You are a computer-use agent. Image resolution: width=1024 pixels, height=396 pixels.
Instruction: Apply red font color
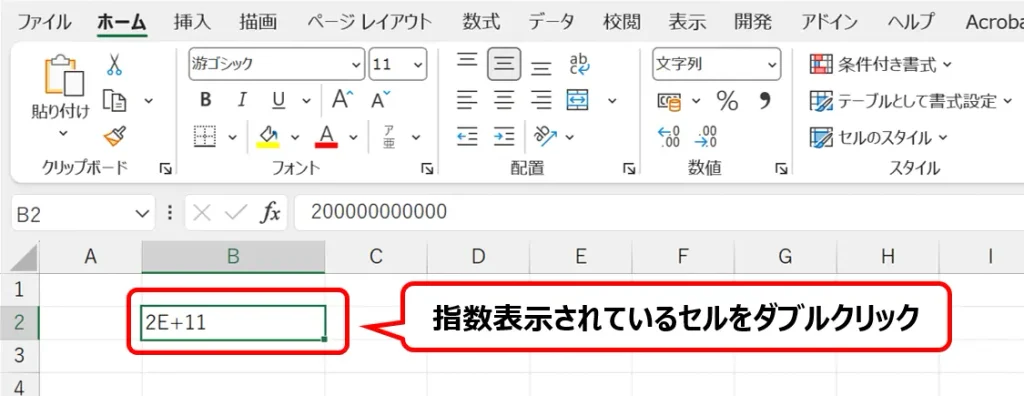click(x=326, y=137)
